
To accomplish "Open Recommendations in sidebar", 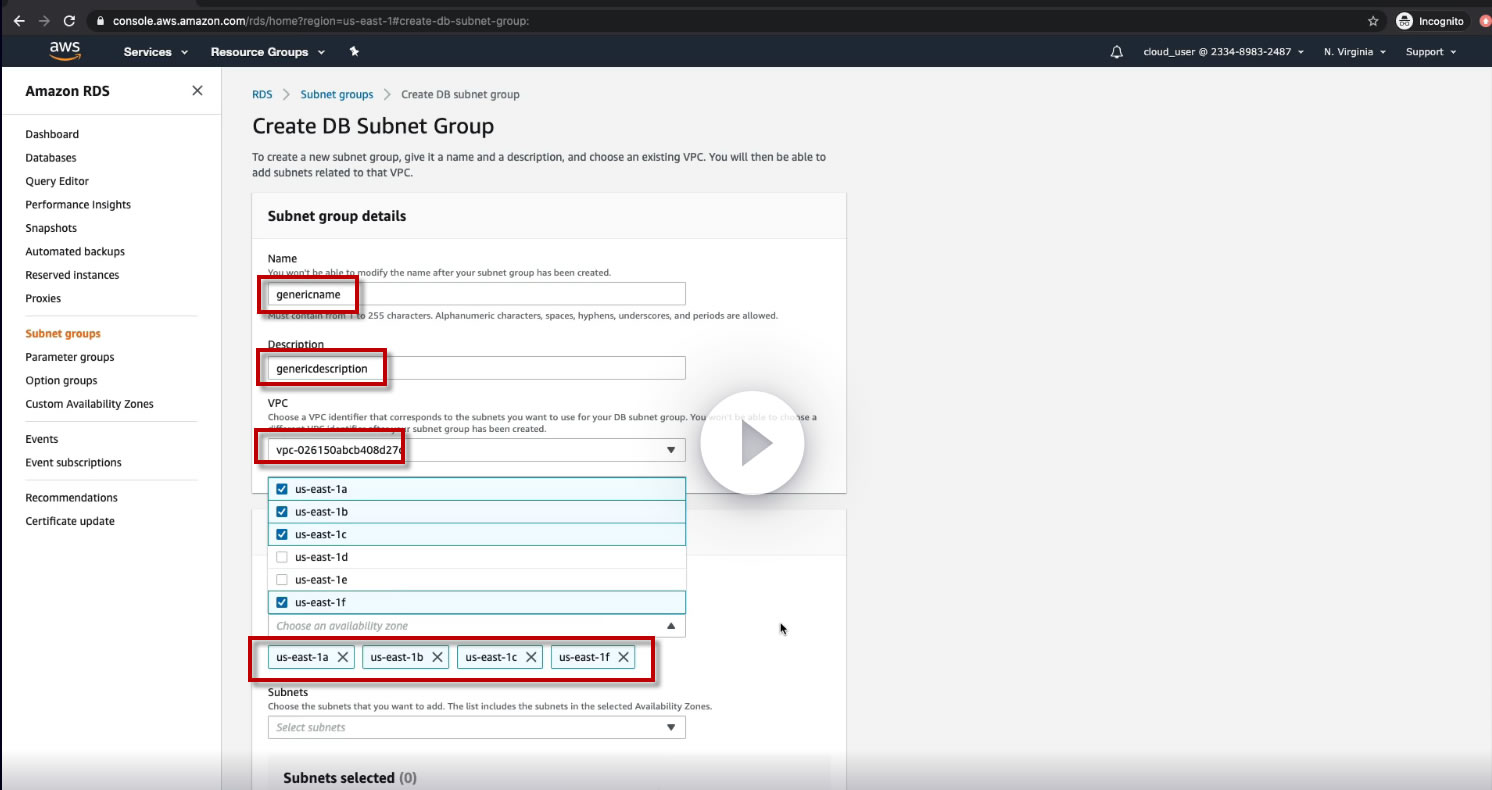I will click(71, 498).
